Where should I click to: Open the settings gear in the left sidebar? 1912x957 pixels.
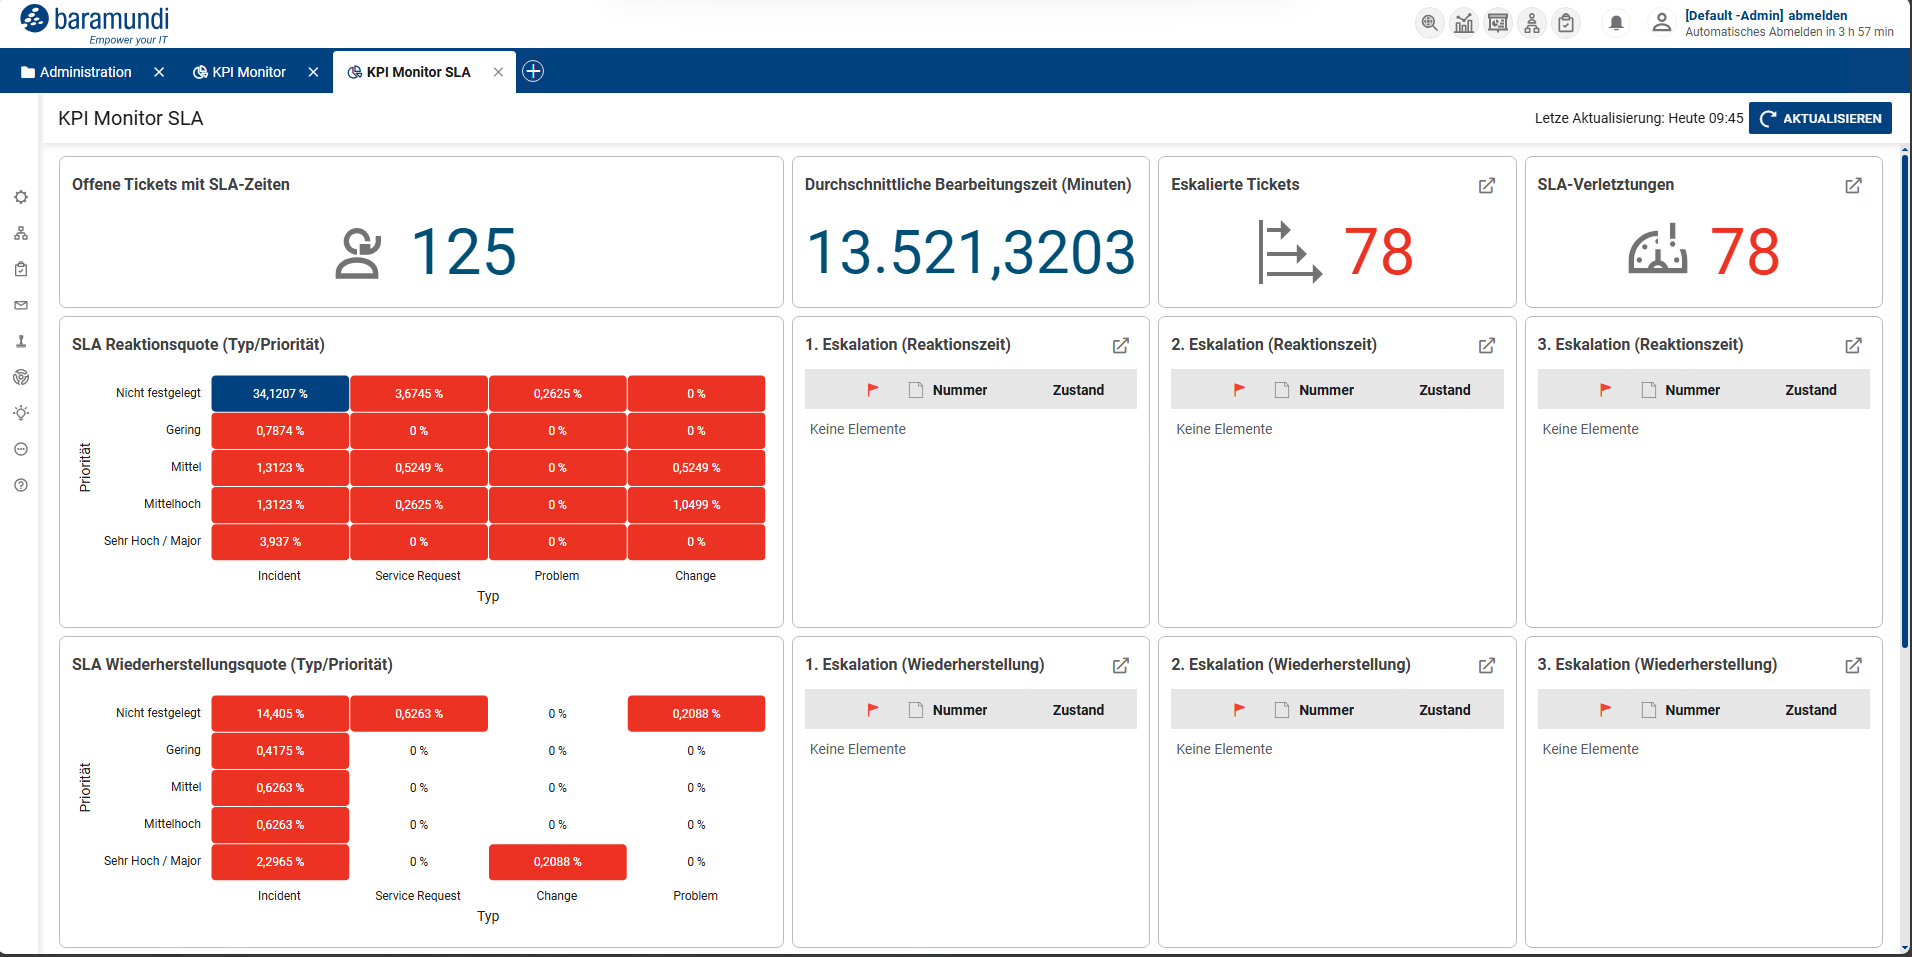20,197
